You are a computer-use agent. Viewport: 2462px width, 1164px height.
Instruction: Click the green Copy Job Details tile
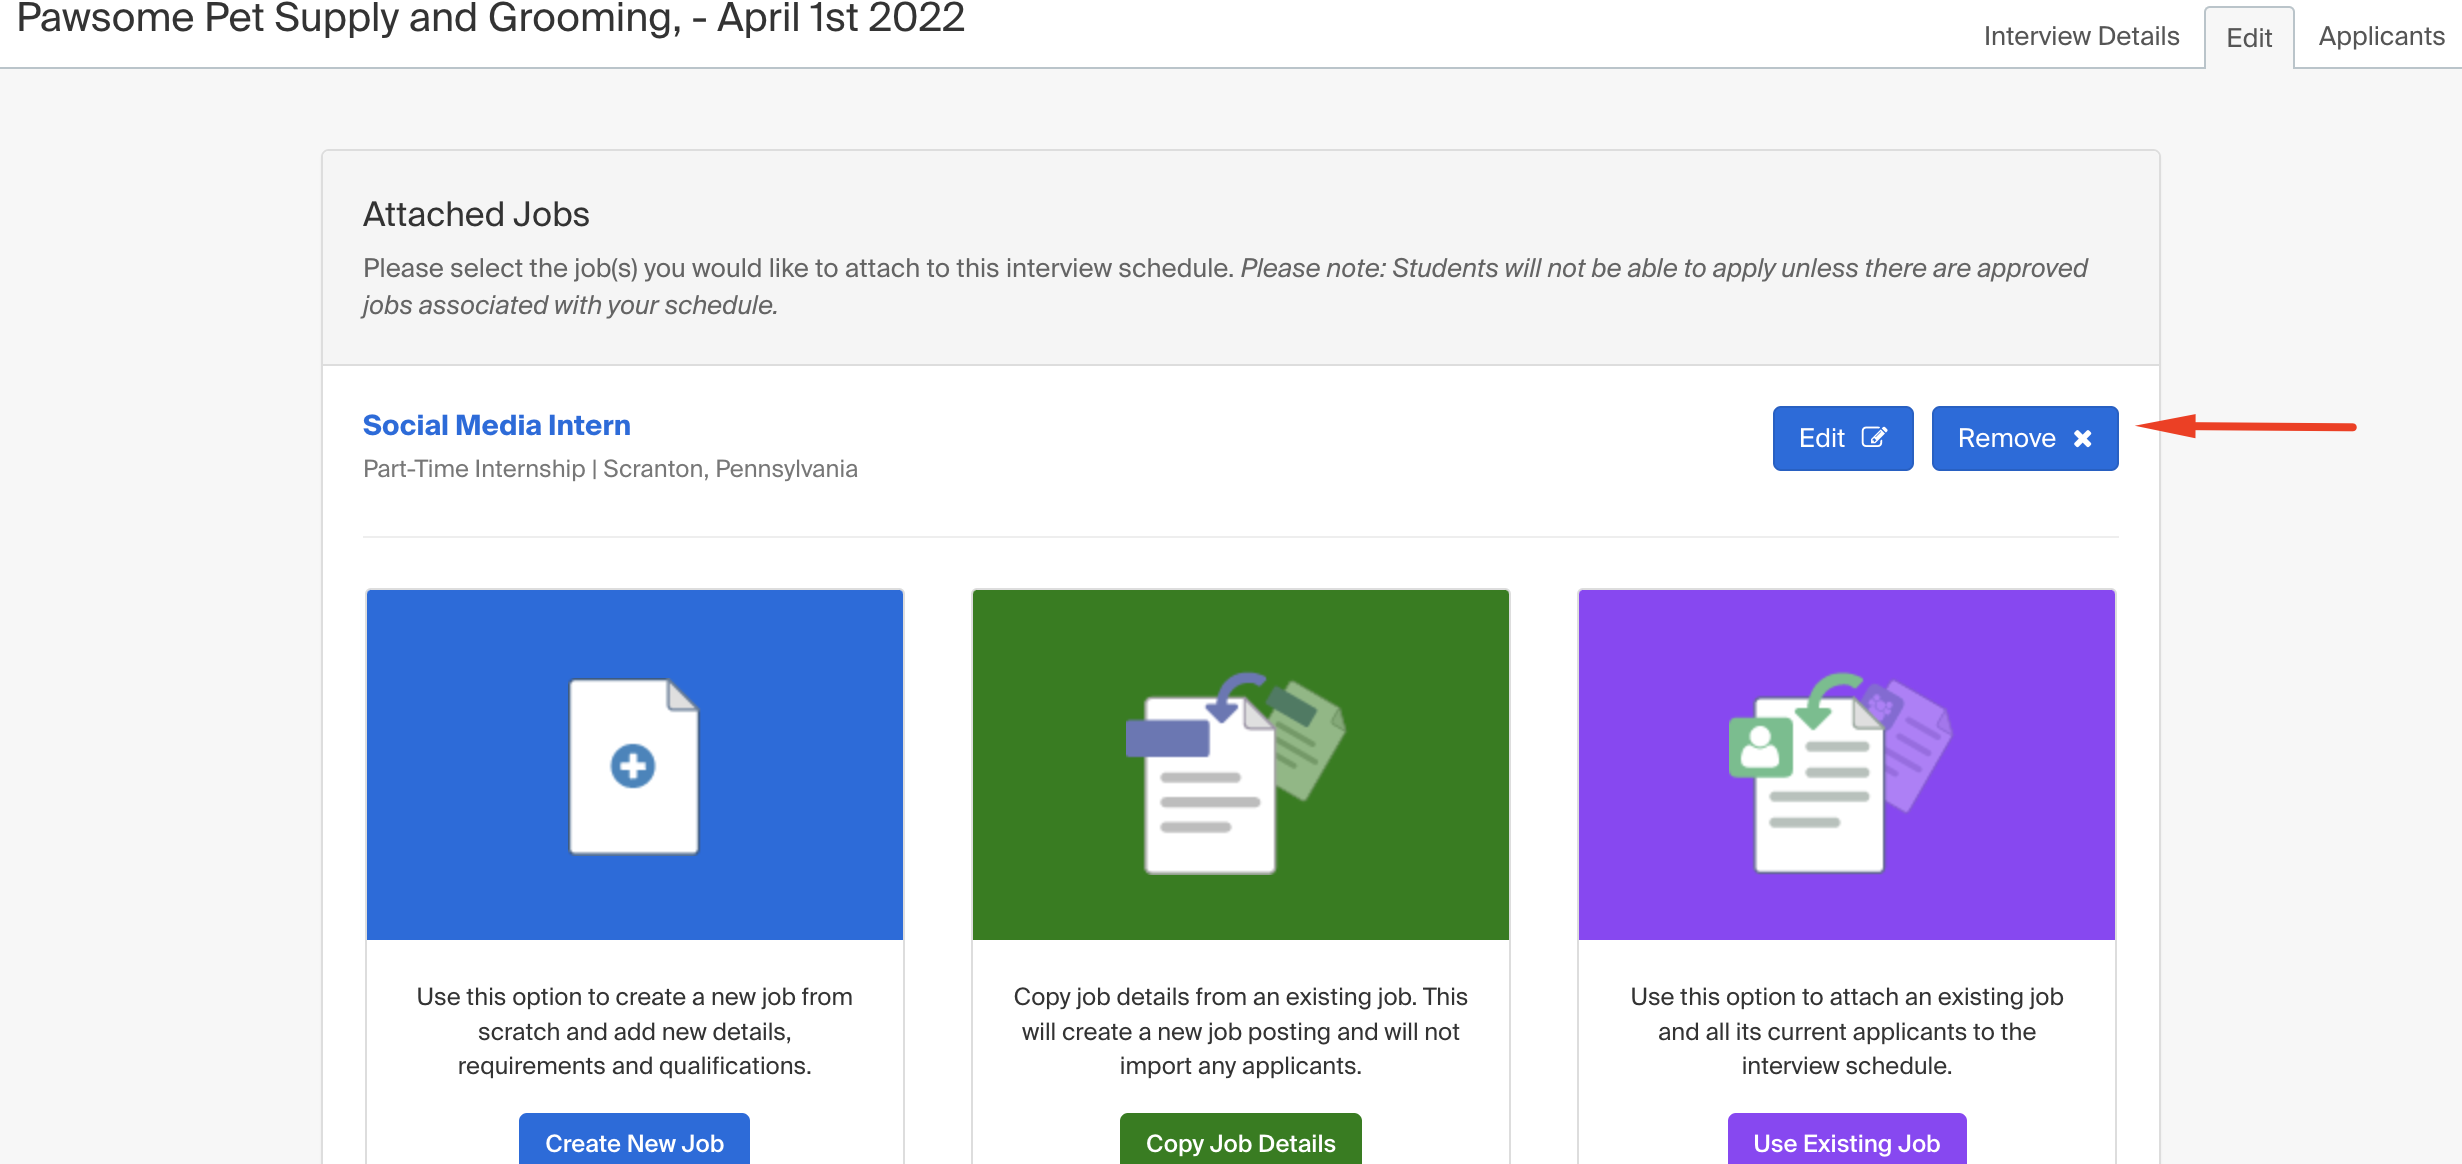(1241, 765)
